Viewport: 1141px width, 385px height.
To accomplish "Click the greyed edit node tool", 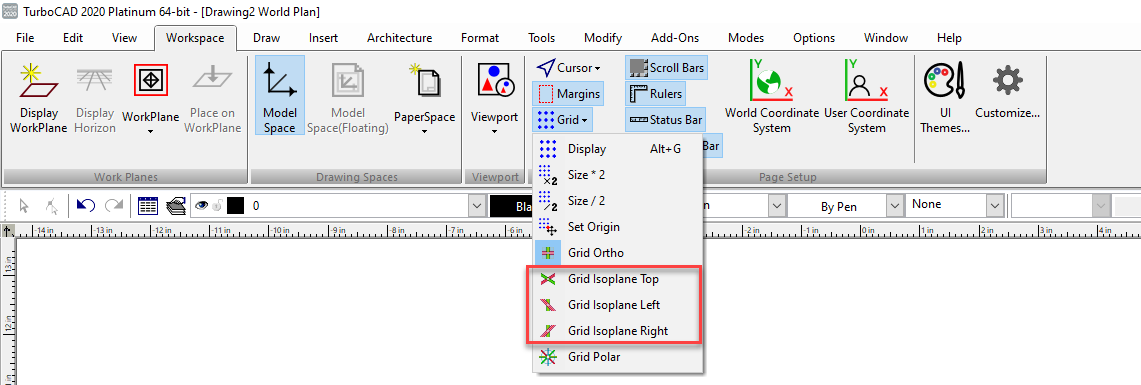I will 51,206.
